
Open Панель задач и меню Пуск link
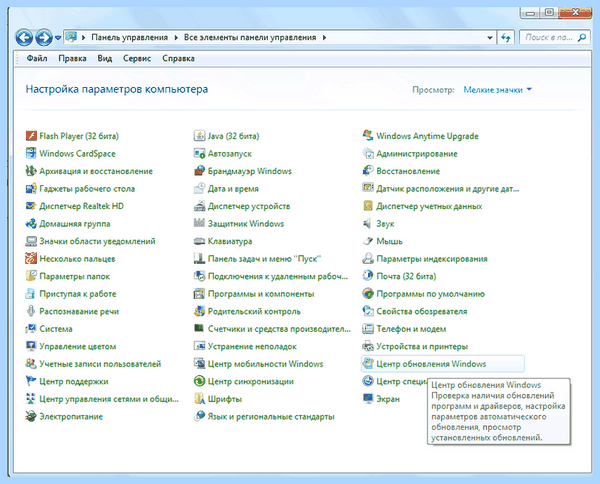[264, 259]
